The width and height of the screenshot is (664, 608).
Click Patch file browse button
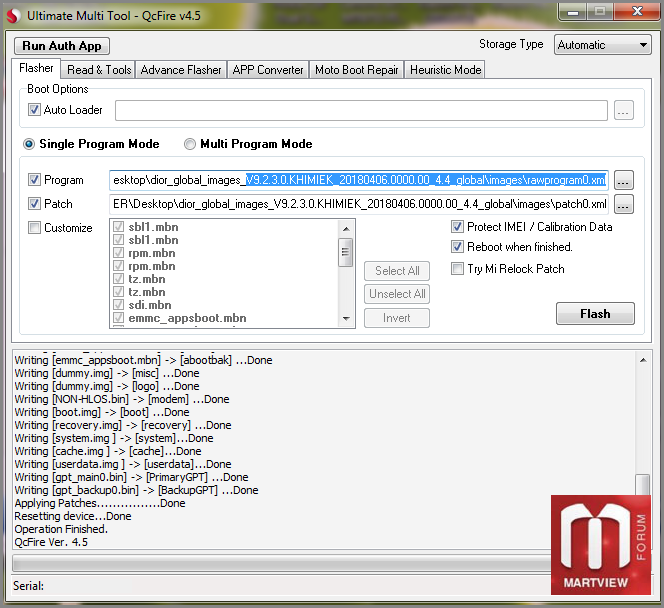pos(623,205)
